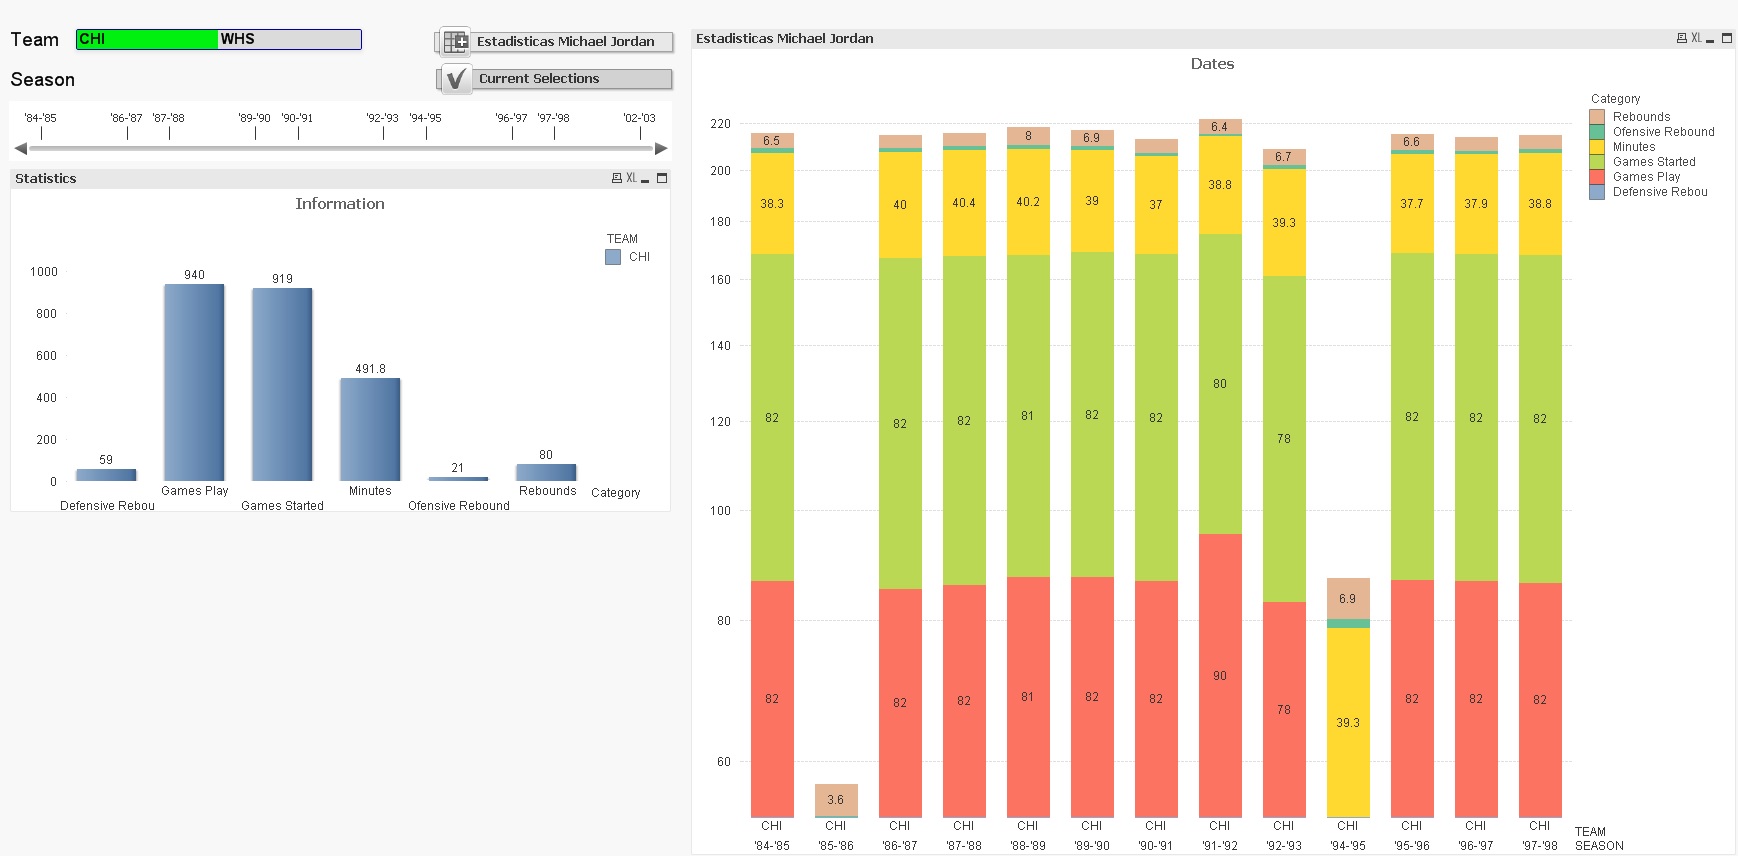
Task: Click the table icon beside Estadisticas Michael Jordan button
Action: pos(456,41)
